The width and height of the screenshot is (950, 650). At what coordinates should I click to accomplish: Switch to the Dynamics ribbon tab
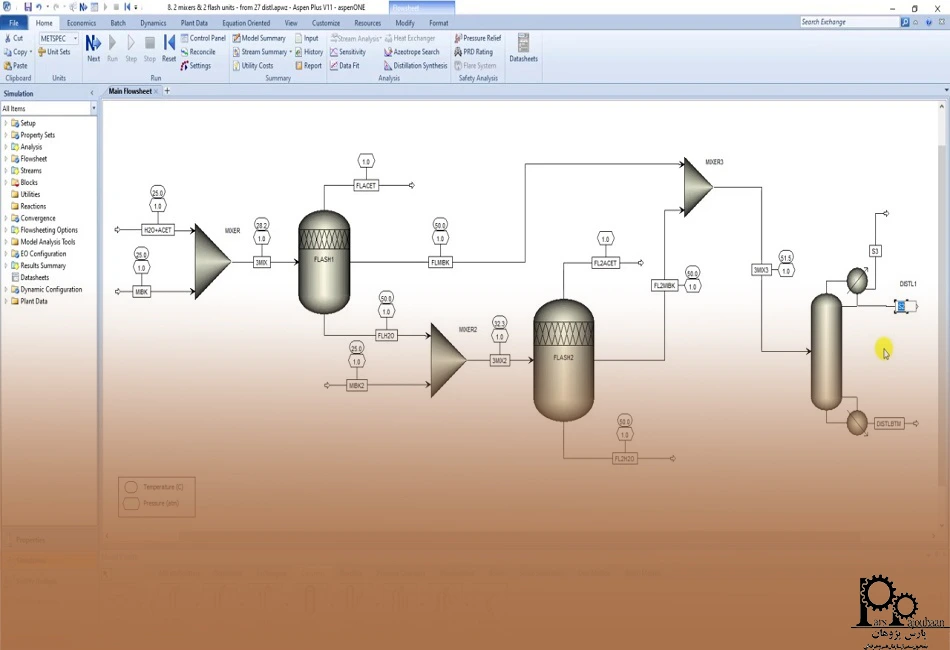pos(153,22)
